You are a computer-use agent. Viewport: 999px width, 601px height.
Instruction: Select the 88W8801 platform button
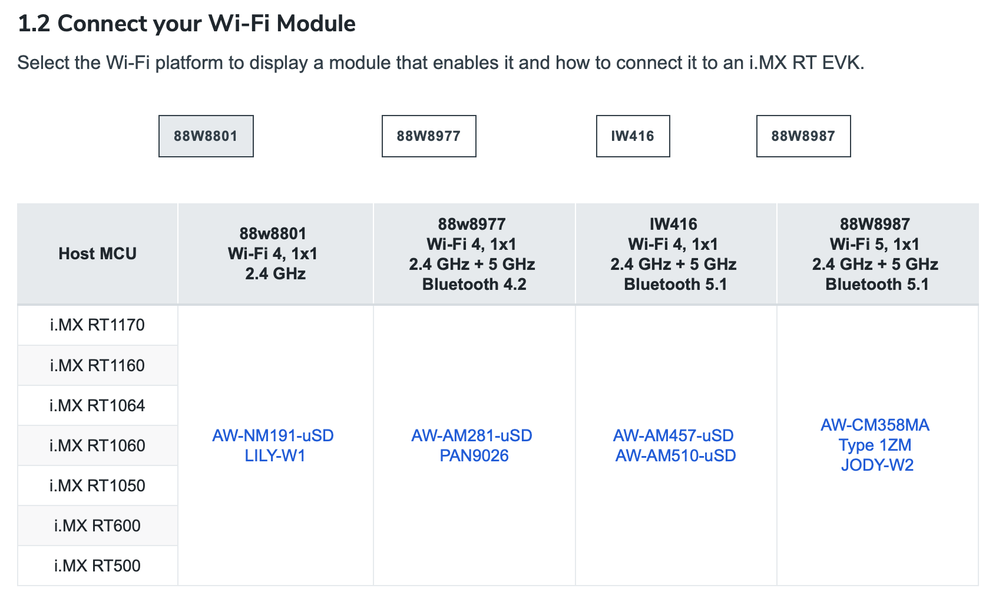coord(206,136)
